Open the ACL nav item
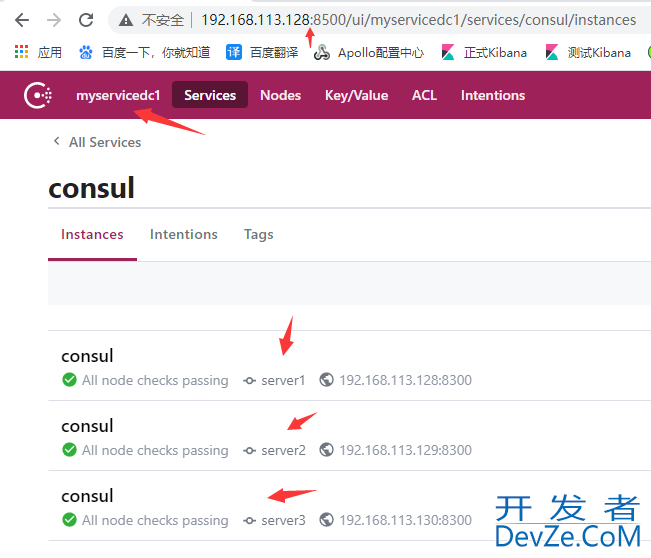 [424, 95]
